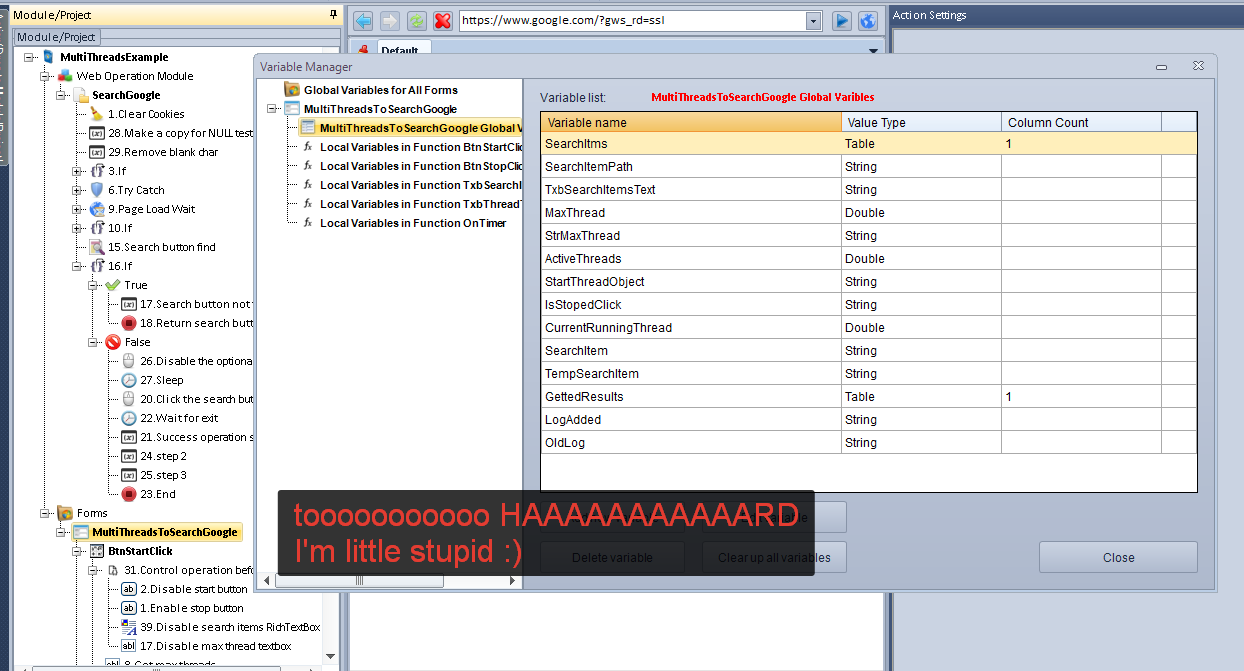Select the MaxThread variable row
The image size is (1244, 671).
tap(690, 213)
